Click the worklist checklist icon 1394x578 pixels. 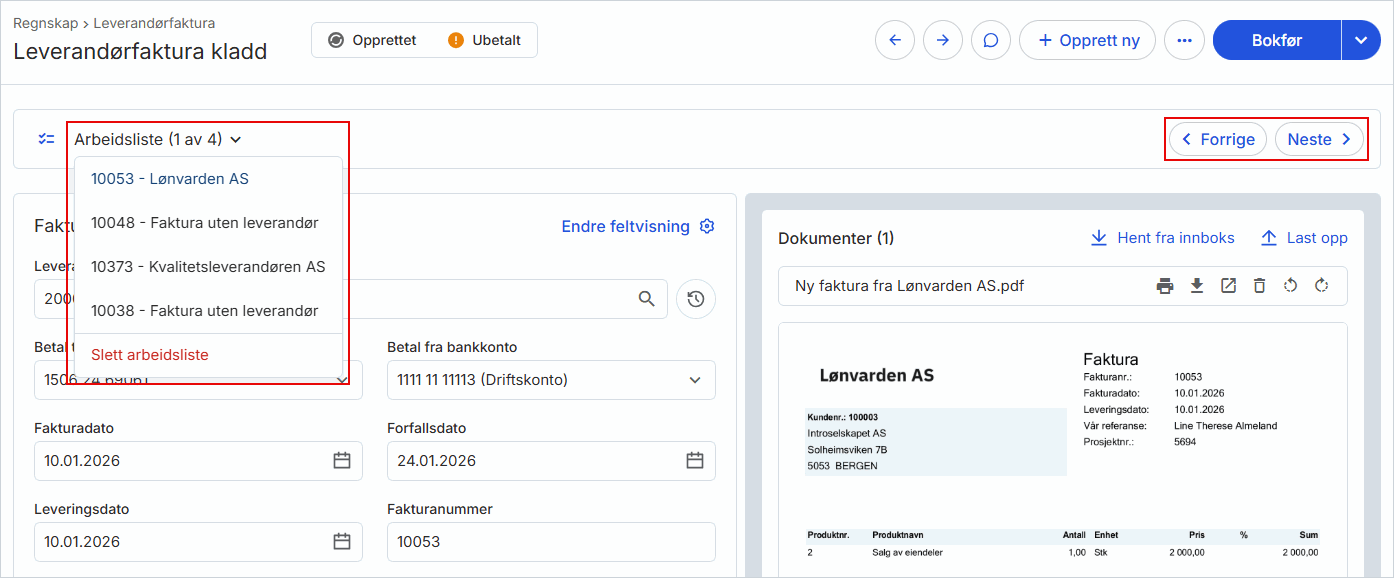pos(46,139)
